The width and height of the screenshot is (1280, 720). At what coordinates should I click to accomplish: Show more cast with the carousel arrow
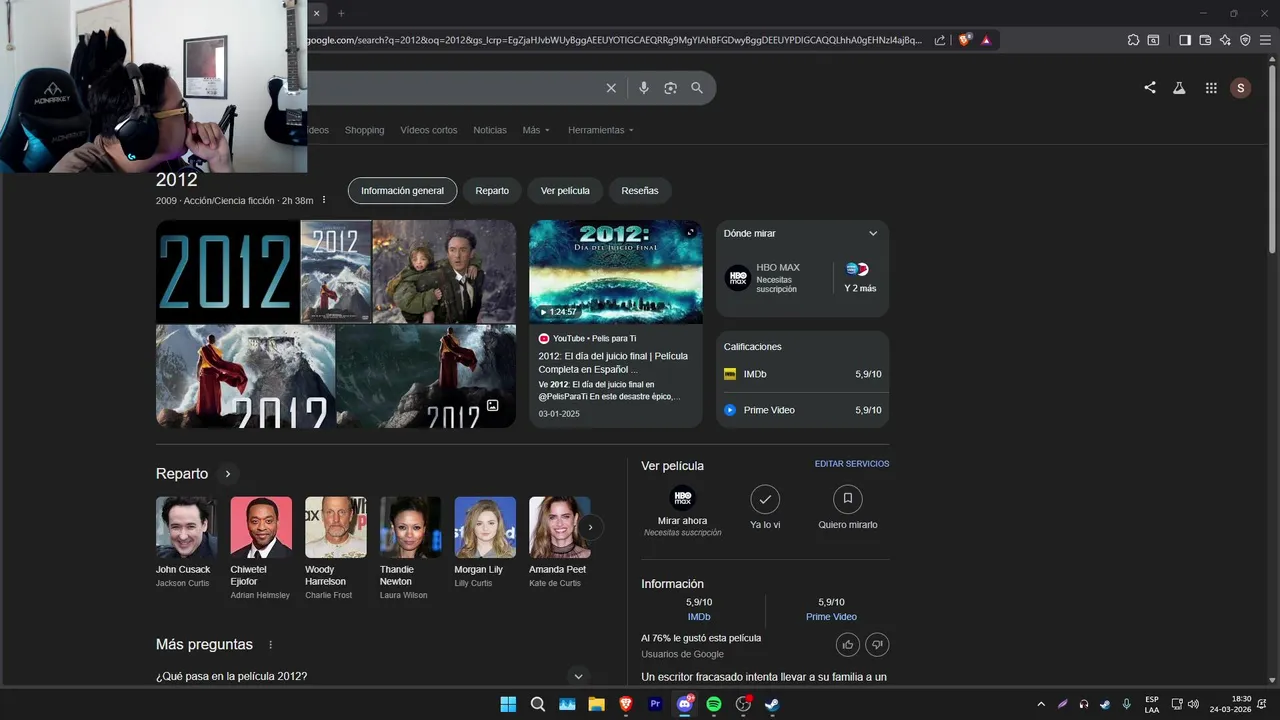590,526
